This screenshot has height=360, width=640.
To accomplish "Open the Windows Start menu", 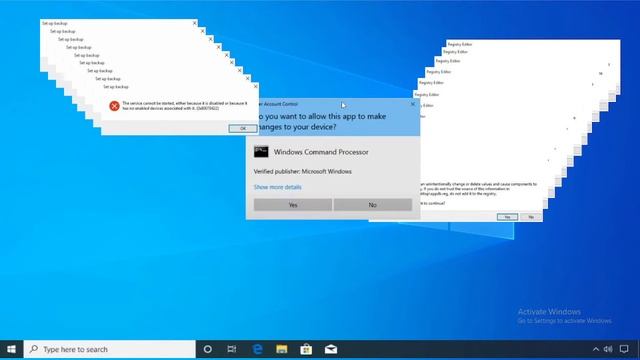I will [x=11, y=349].
